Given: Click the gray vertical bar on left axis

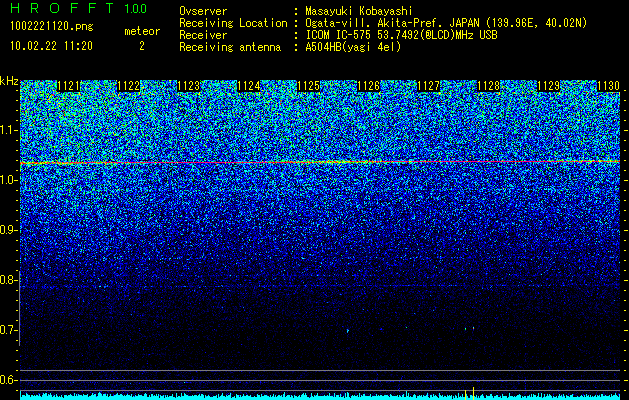Looking at the screenshot, I should pyautogui.click(x=19, y=308).
